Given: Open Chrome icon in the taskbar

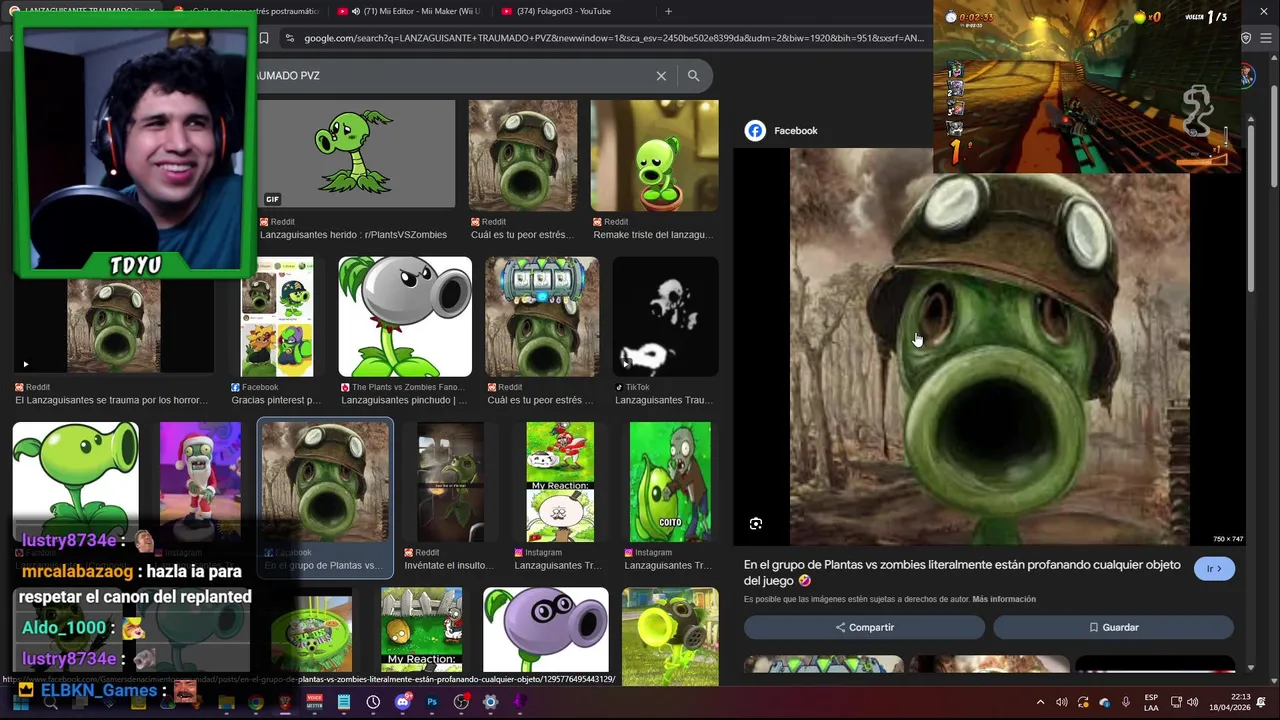Looking at the screenshot, I should [256, 702].
